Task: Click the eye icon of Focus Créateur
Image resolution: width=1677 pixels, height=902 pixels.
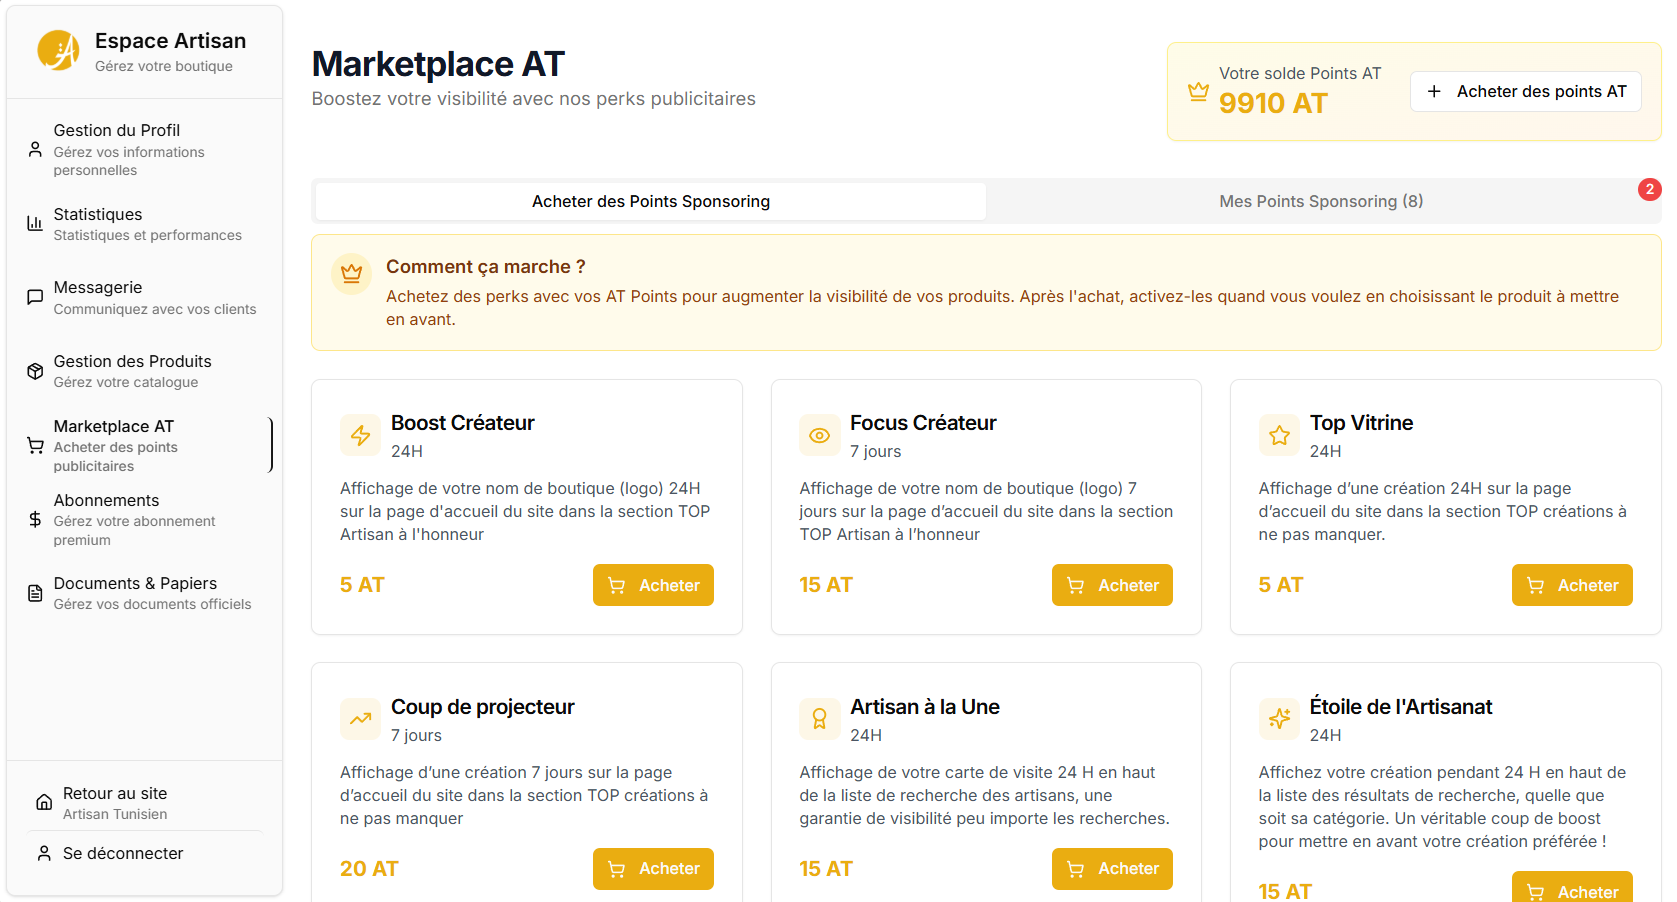Action: click(x=819, y=435)
